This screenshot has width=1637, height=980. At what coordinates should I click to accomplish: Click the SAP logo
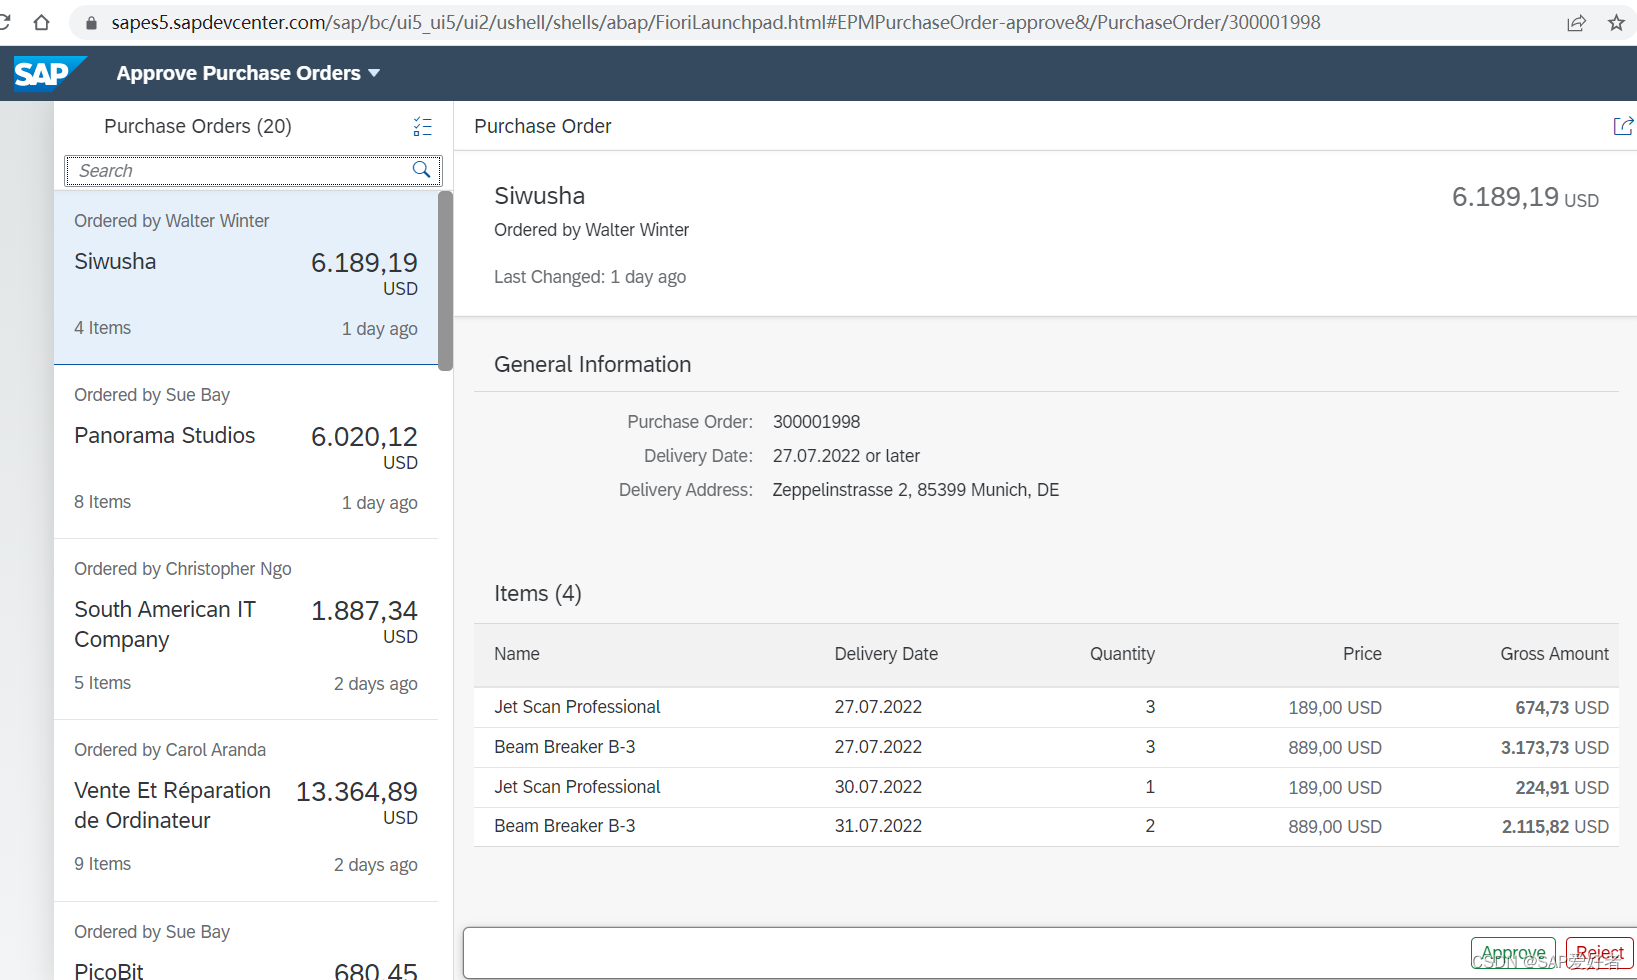(x=49, y=73)
